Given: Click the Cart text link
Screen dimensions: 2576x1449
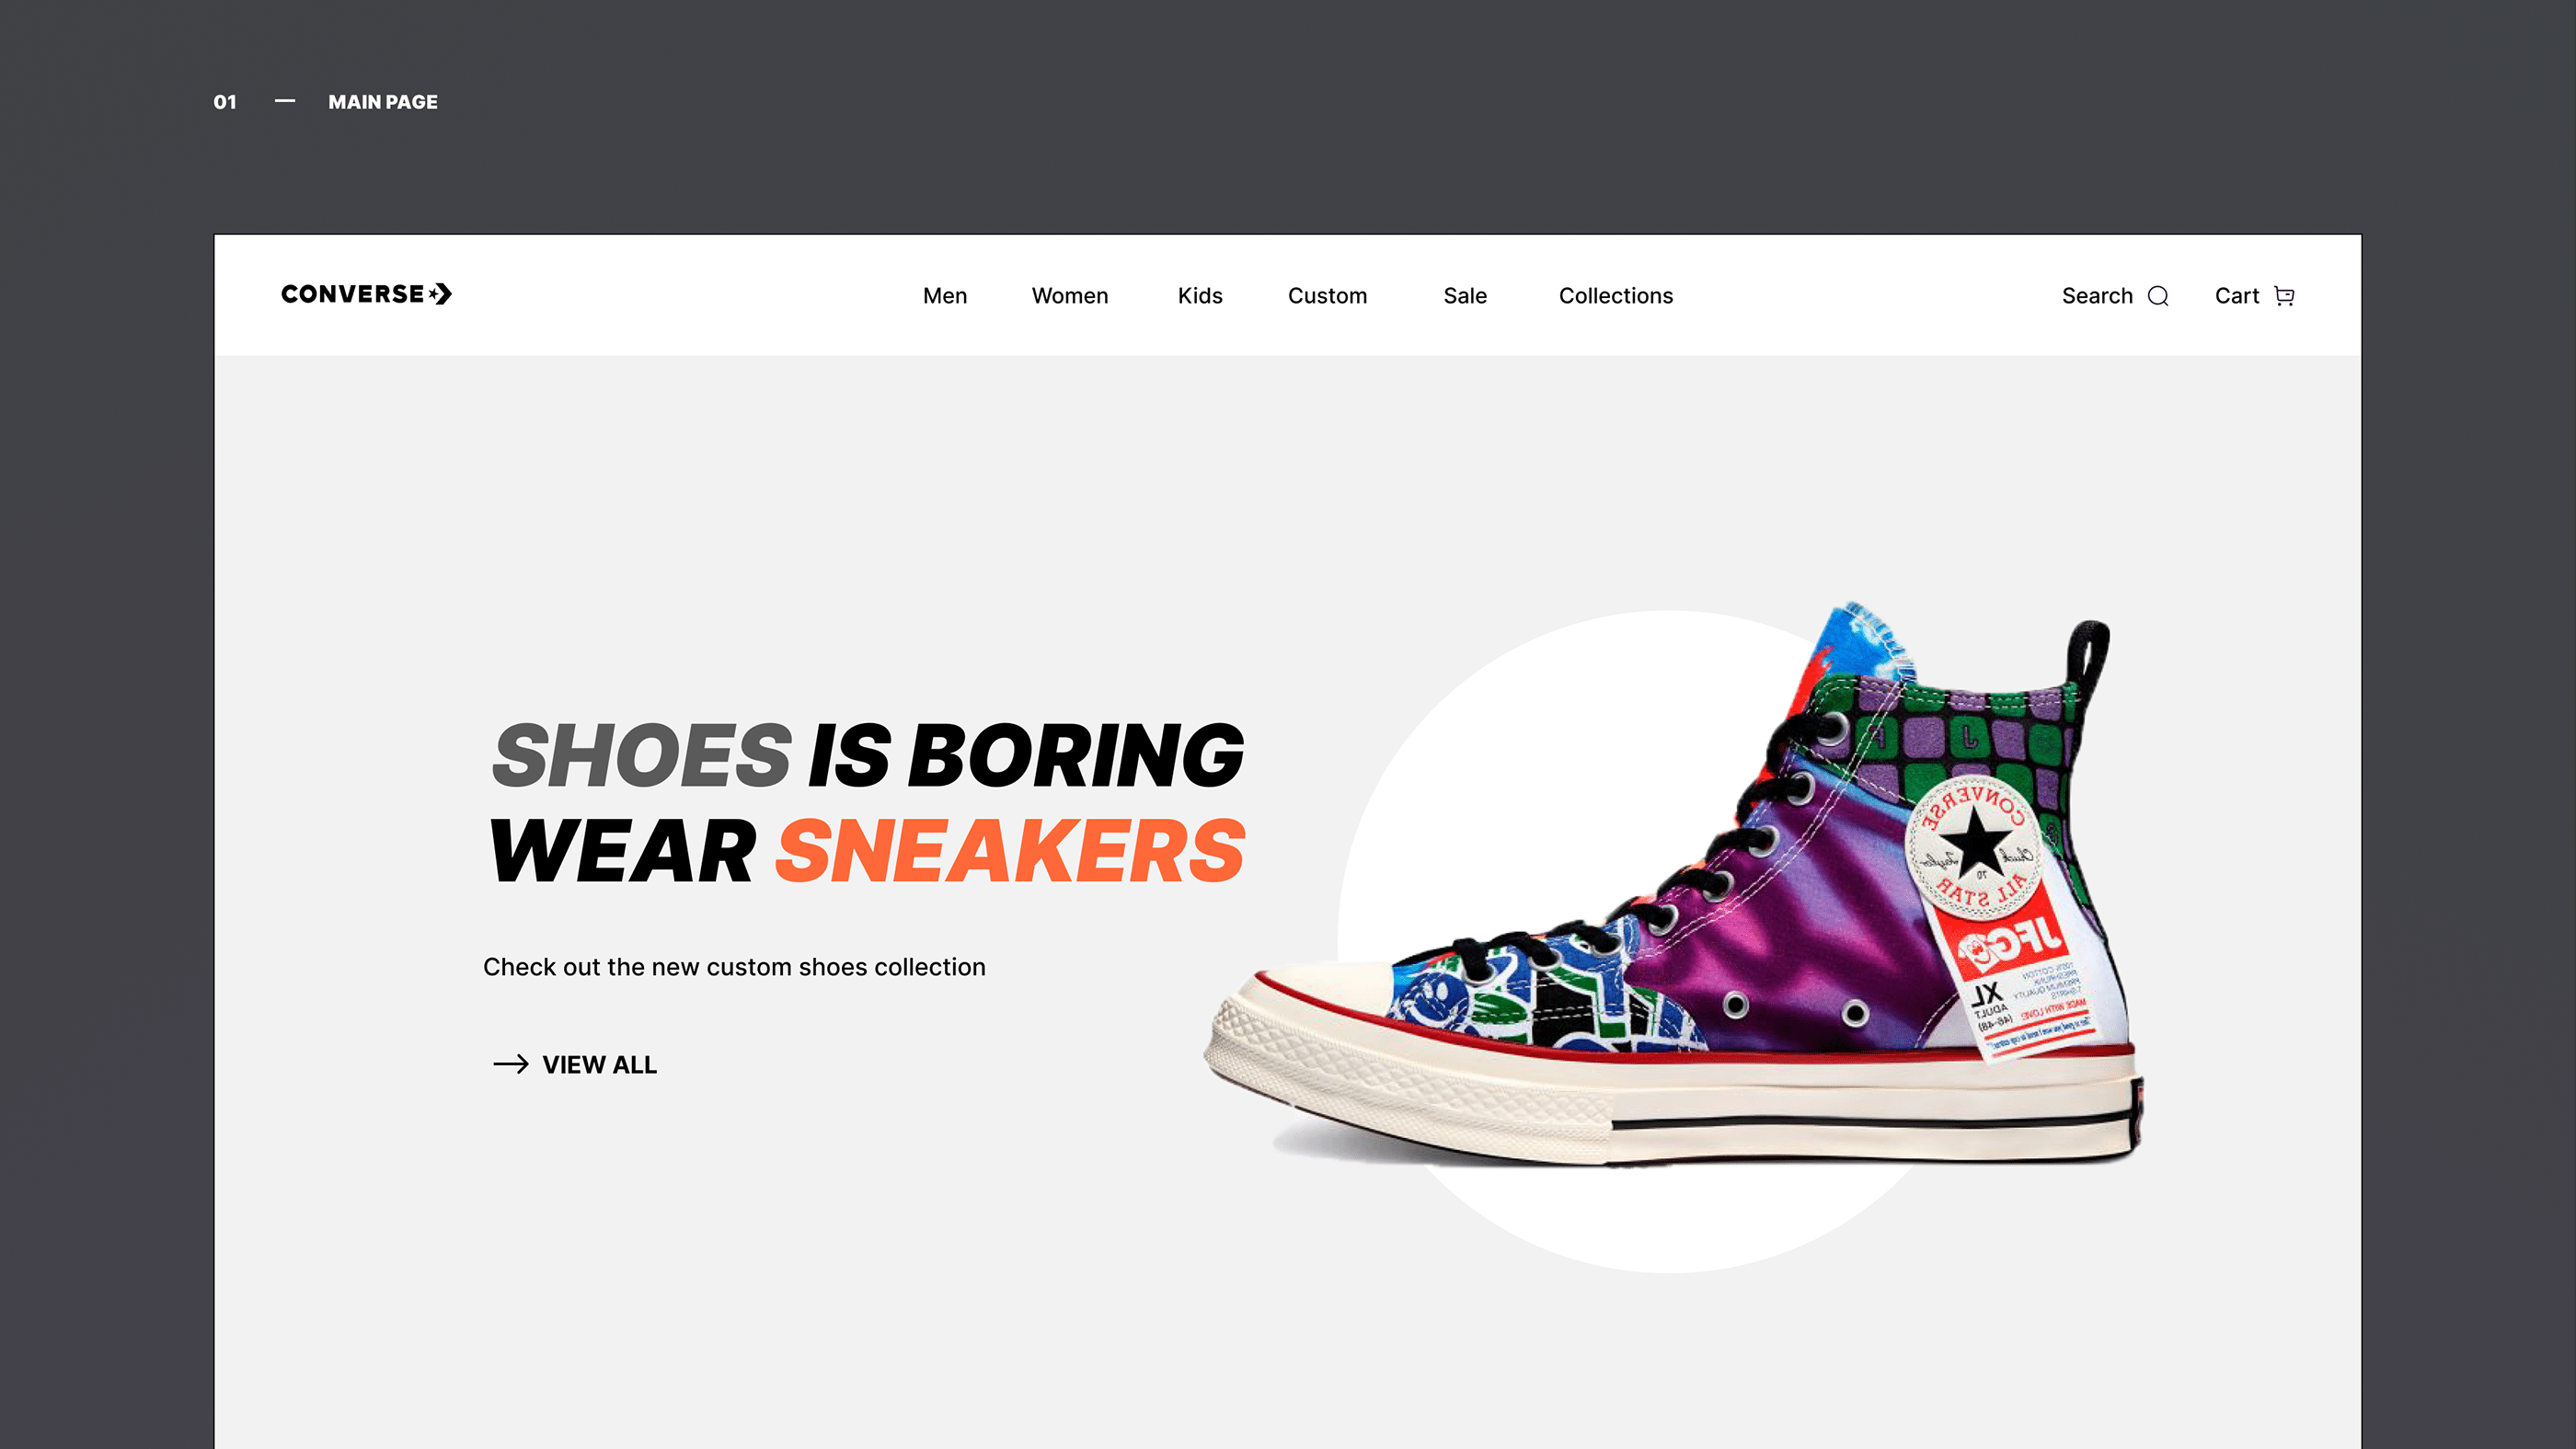Looking at the screenshot, I should click(2237, 296).
